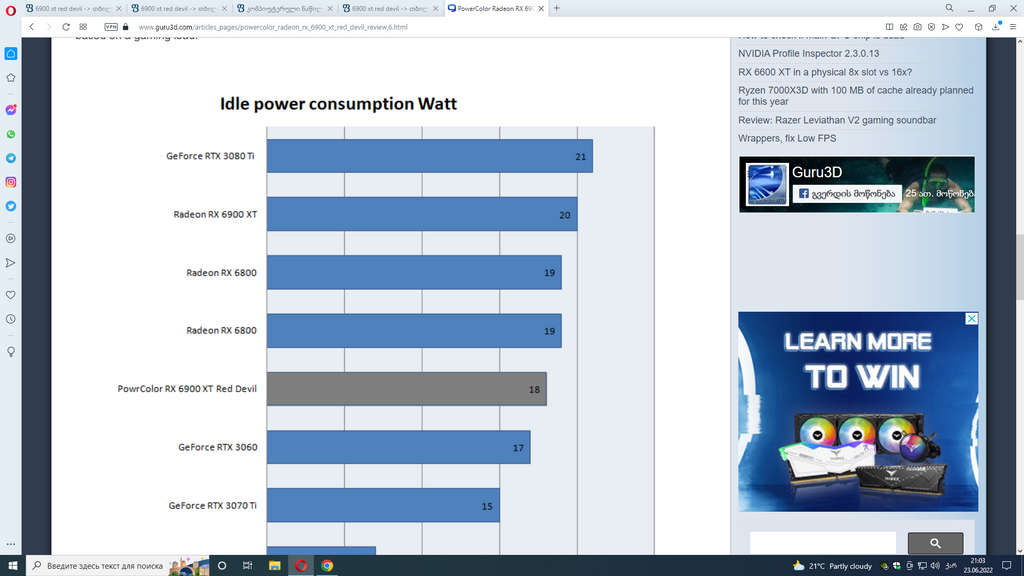Open the downloads icon

coord(996,27)
